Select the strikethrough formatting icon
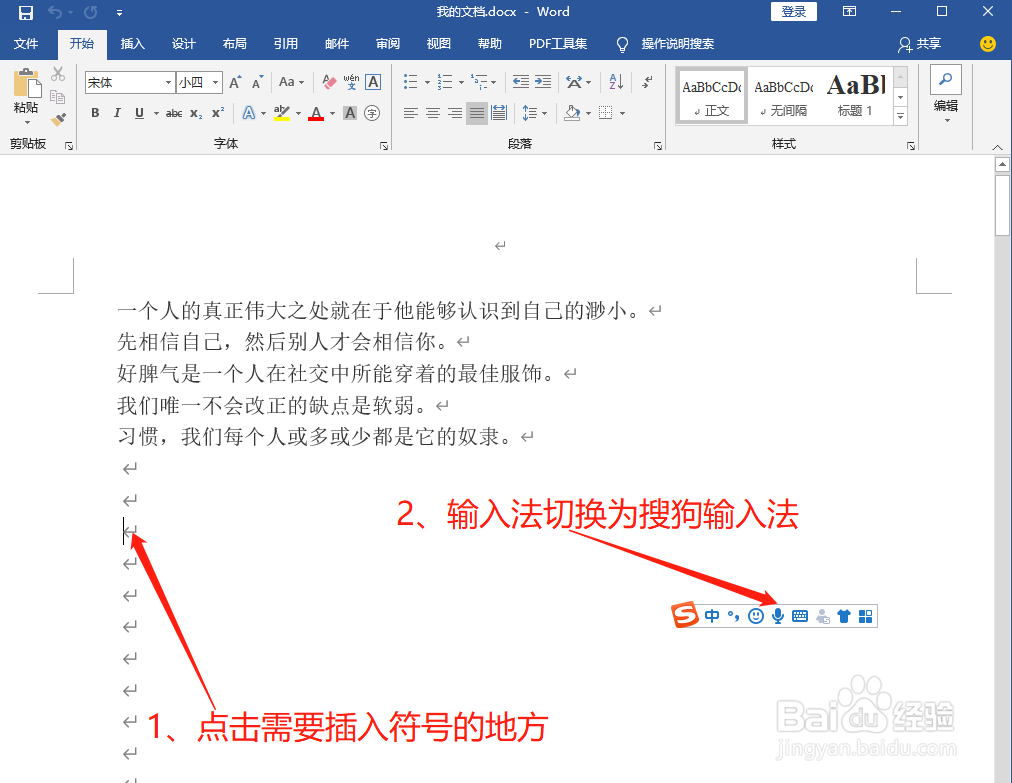Viewport: 1012px width, 783px height. pyautogui.click(x=173, y=112)
